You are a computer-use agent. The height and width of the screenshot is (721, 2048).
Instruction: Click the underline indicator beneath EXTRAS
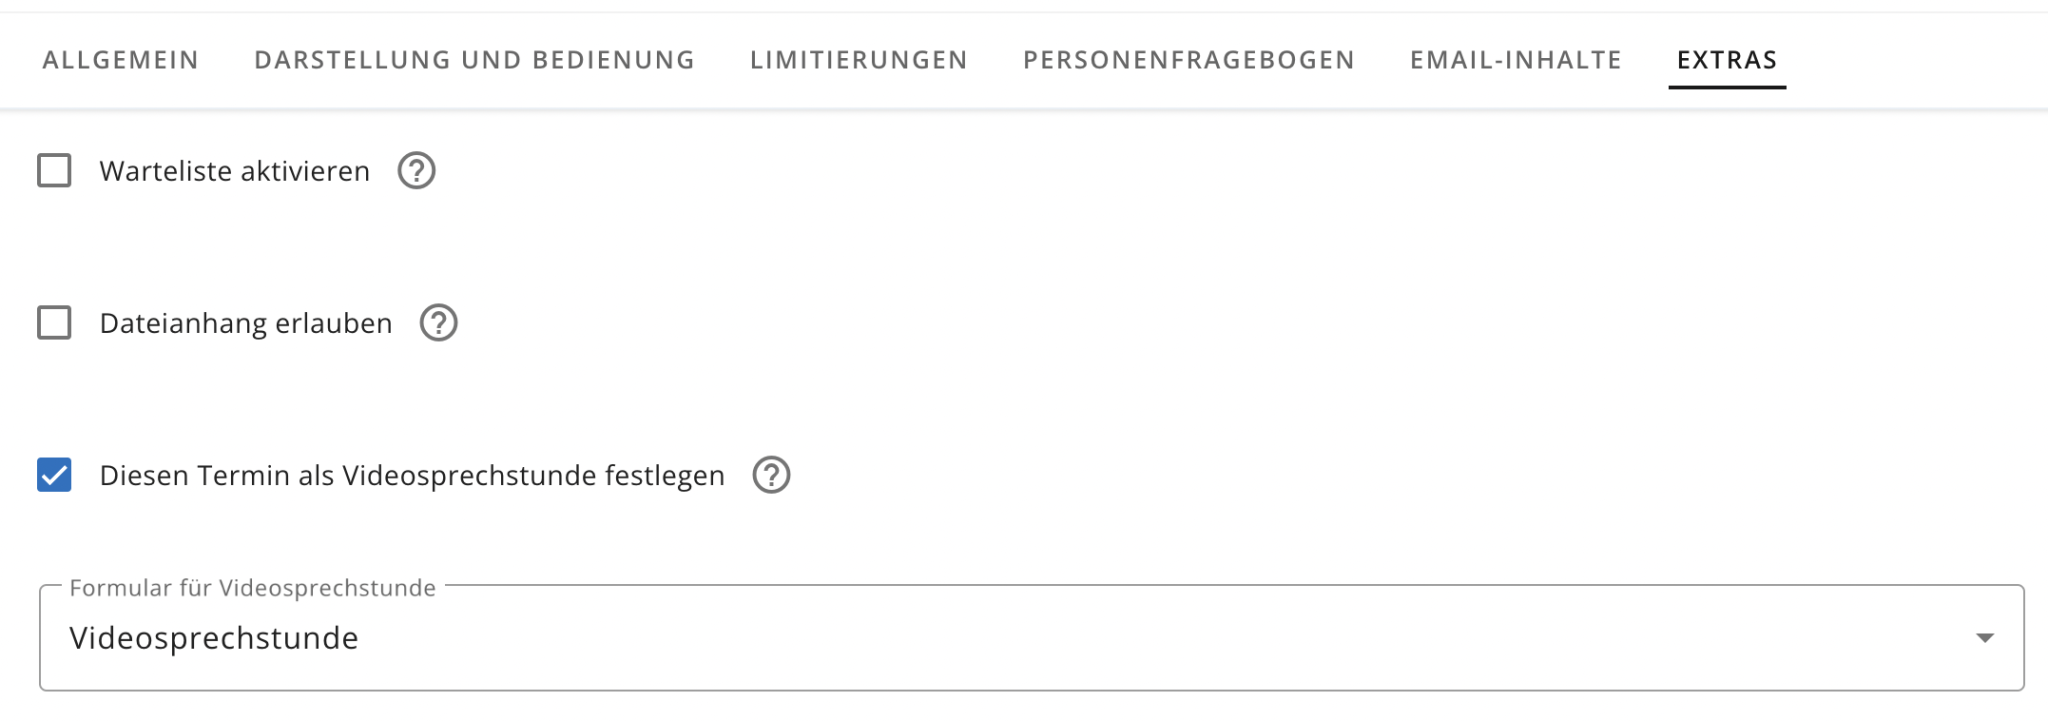(x=1726, y=87)
